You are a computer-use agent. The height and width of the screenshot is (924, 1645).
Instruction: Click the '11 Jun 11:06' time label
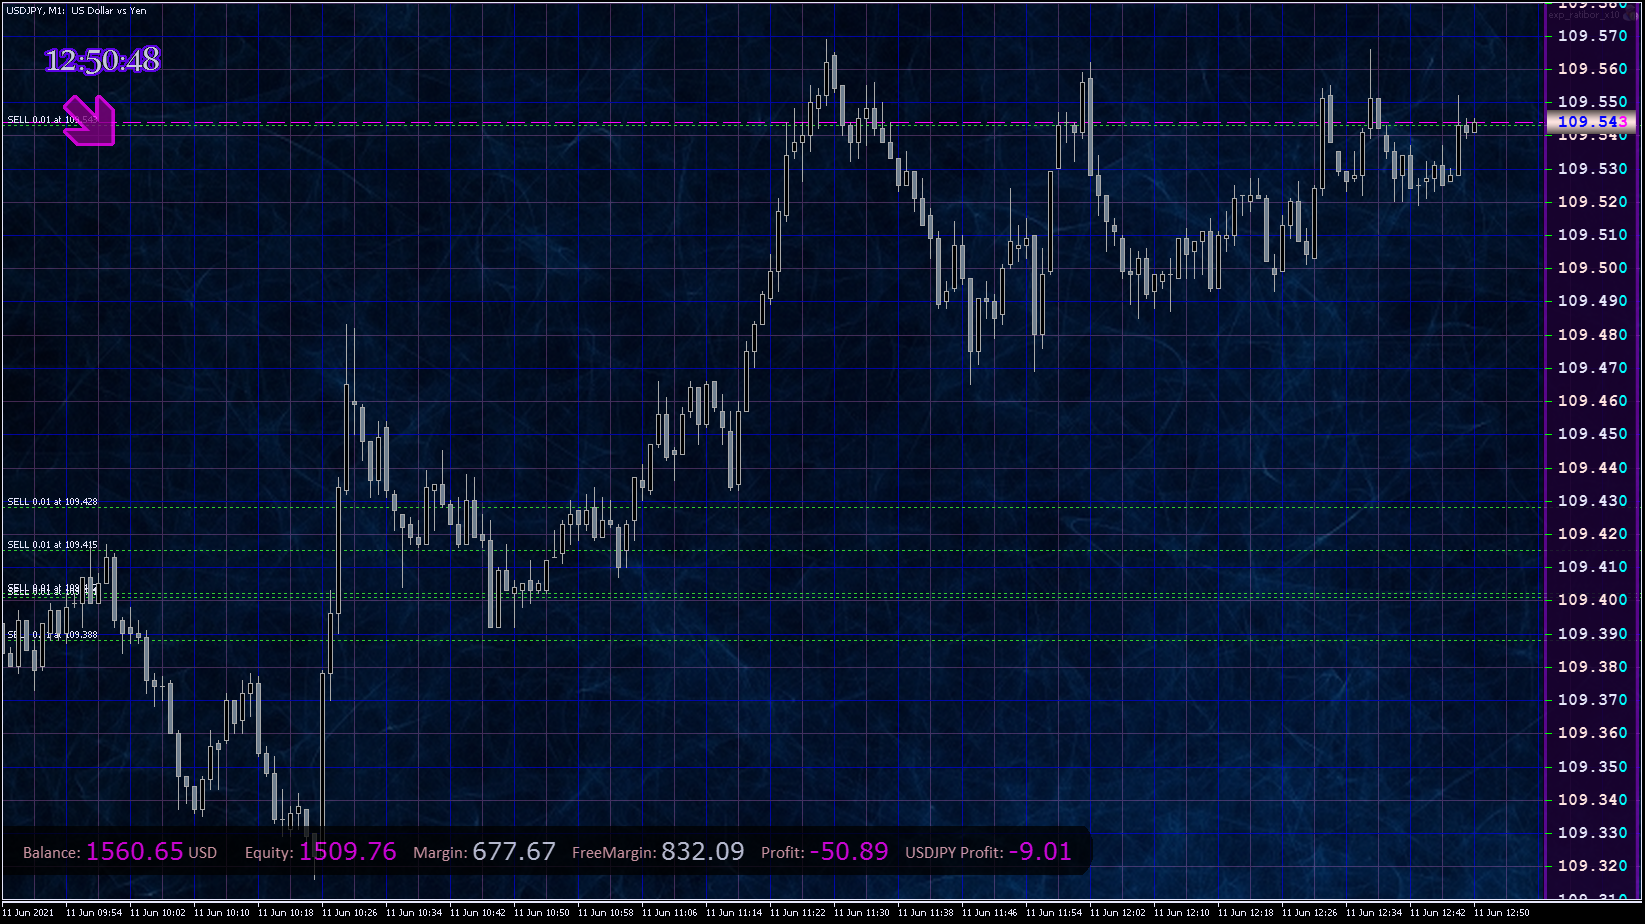coord(670,912)
